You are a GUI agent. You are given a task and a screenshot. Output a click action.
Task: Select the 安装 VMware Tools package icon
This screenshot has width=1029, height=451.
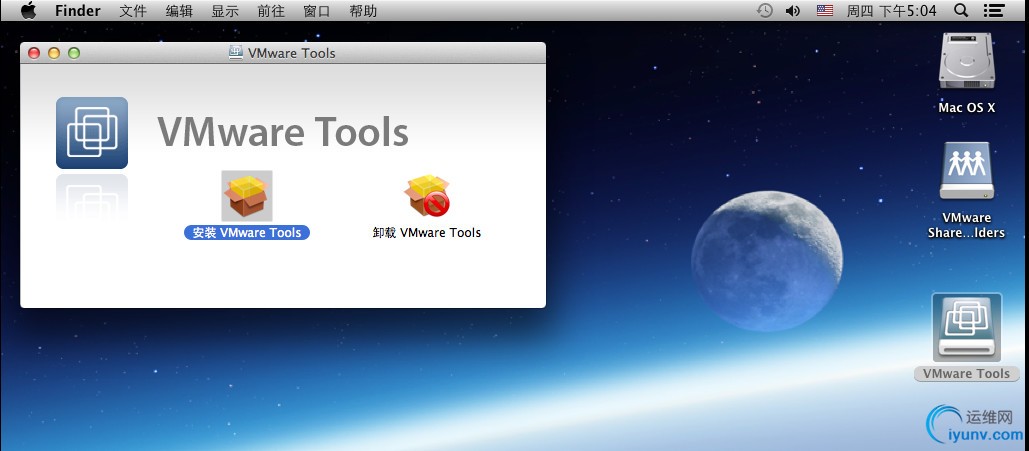tap(247, 196)
